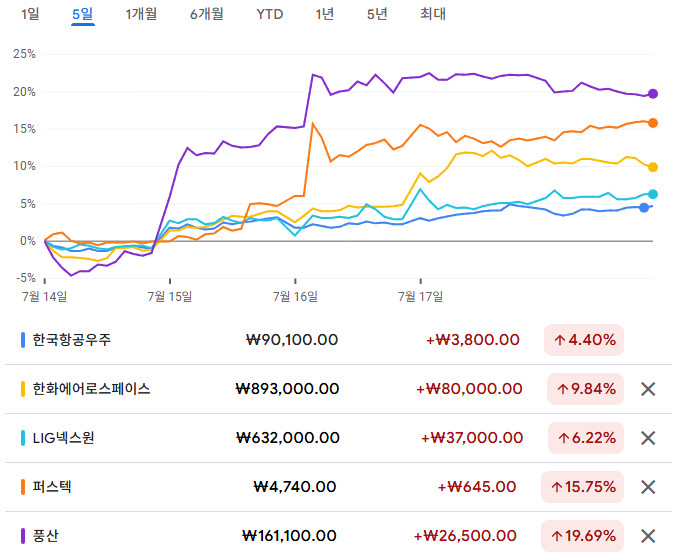Click the teal LIG넥스원 endpoint dot

pos(653,194)
